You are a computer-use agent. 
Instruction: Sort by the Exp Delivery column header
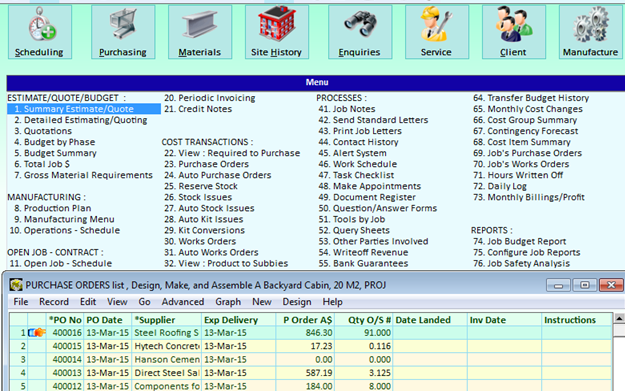pos(238,320)
